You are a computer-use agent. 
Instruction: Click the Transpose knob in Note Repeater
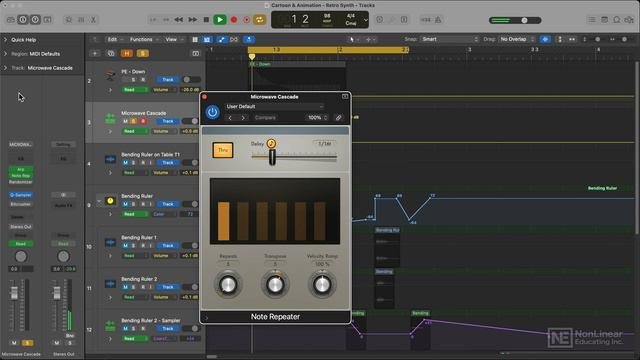click(275, 284)
